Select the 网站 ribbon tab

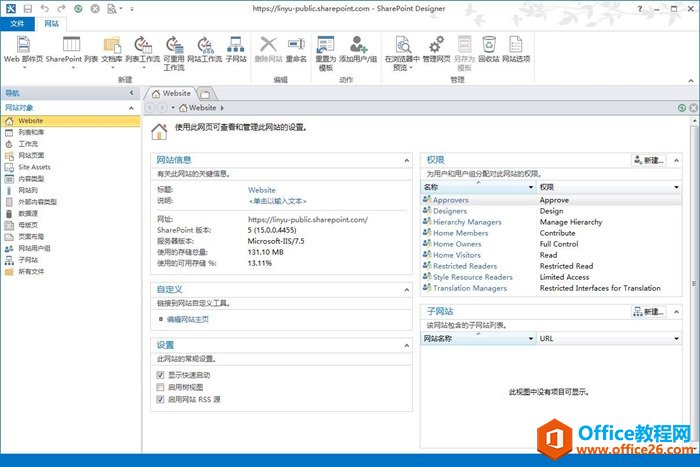tap(52, 23)
